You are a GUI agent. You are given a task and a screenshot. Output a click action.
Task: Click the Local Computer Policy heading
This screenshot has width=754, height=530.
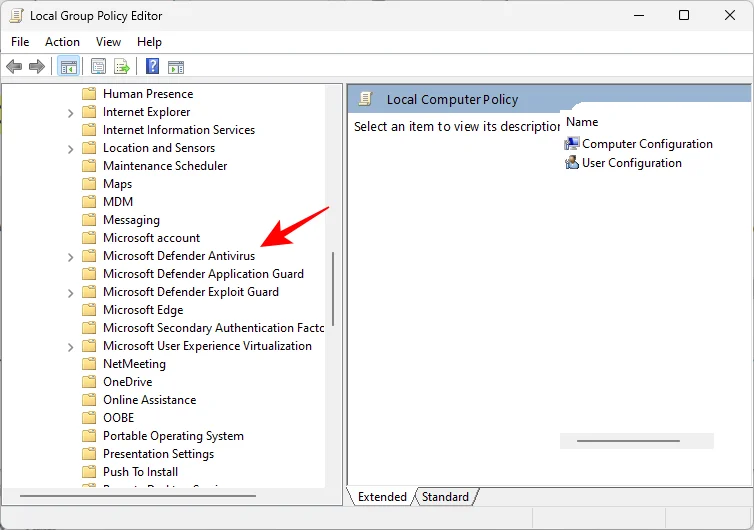(x=452, y=100)
